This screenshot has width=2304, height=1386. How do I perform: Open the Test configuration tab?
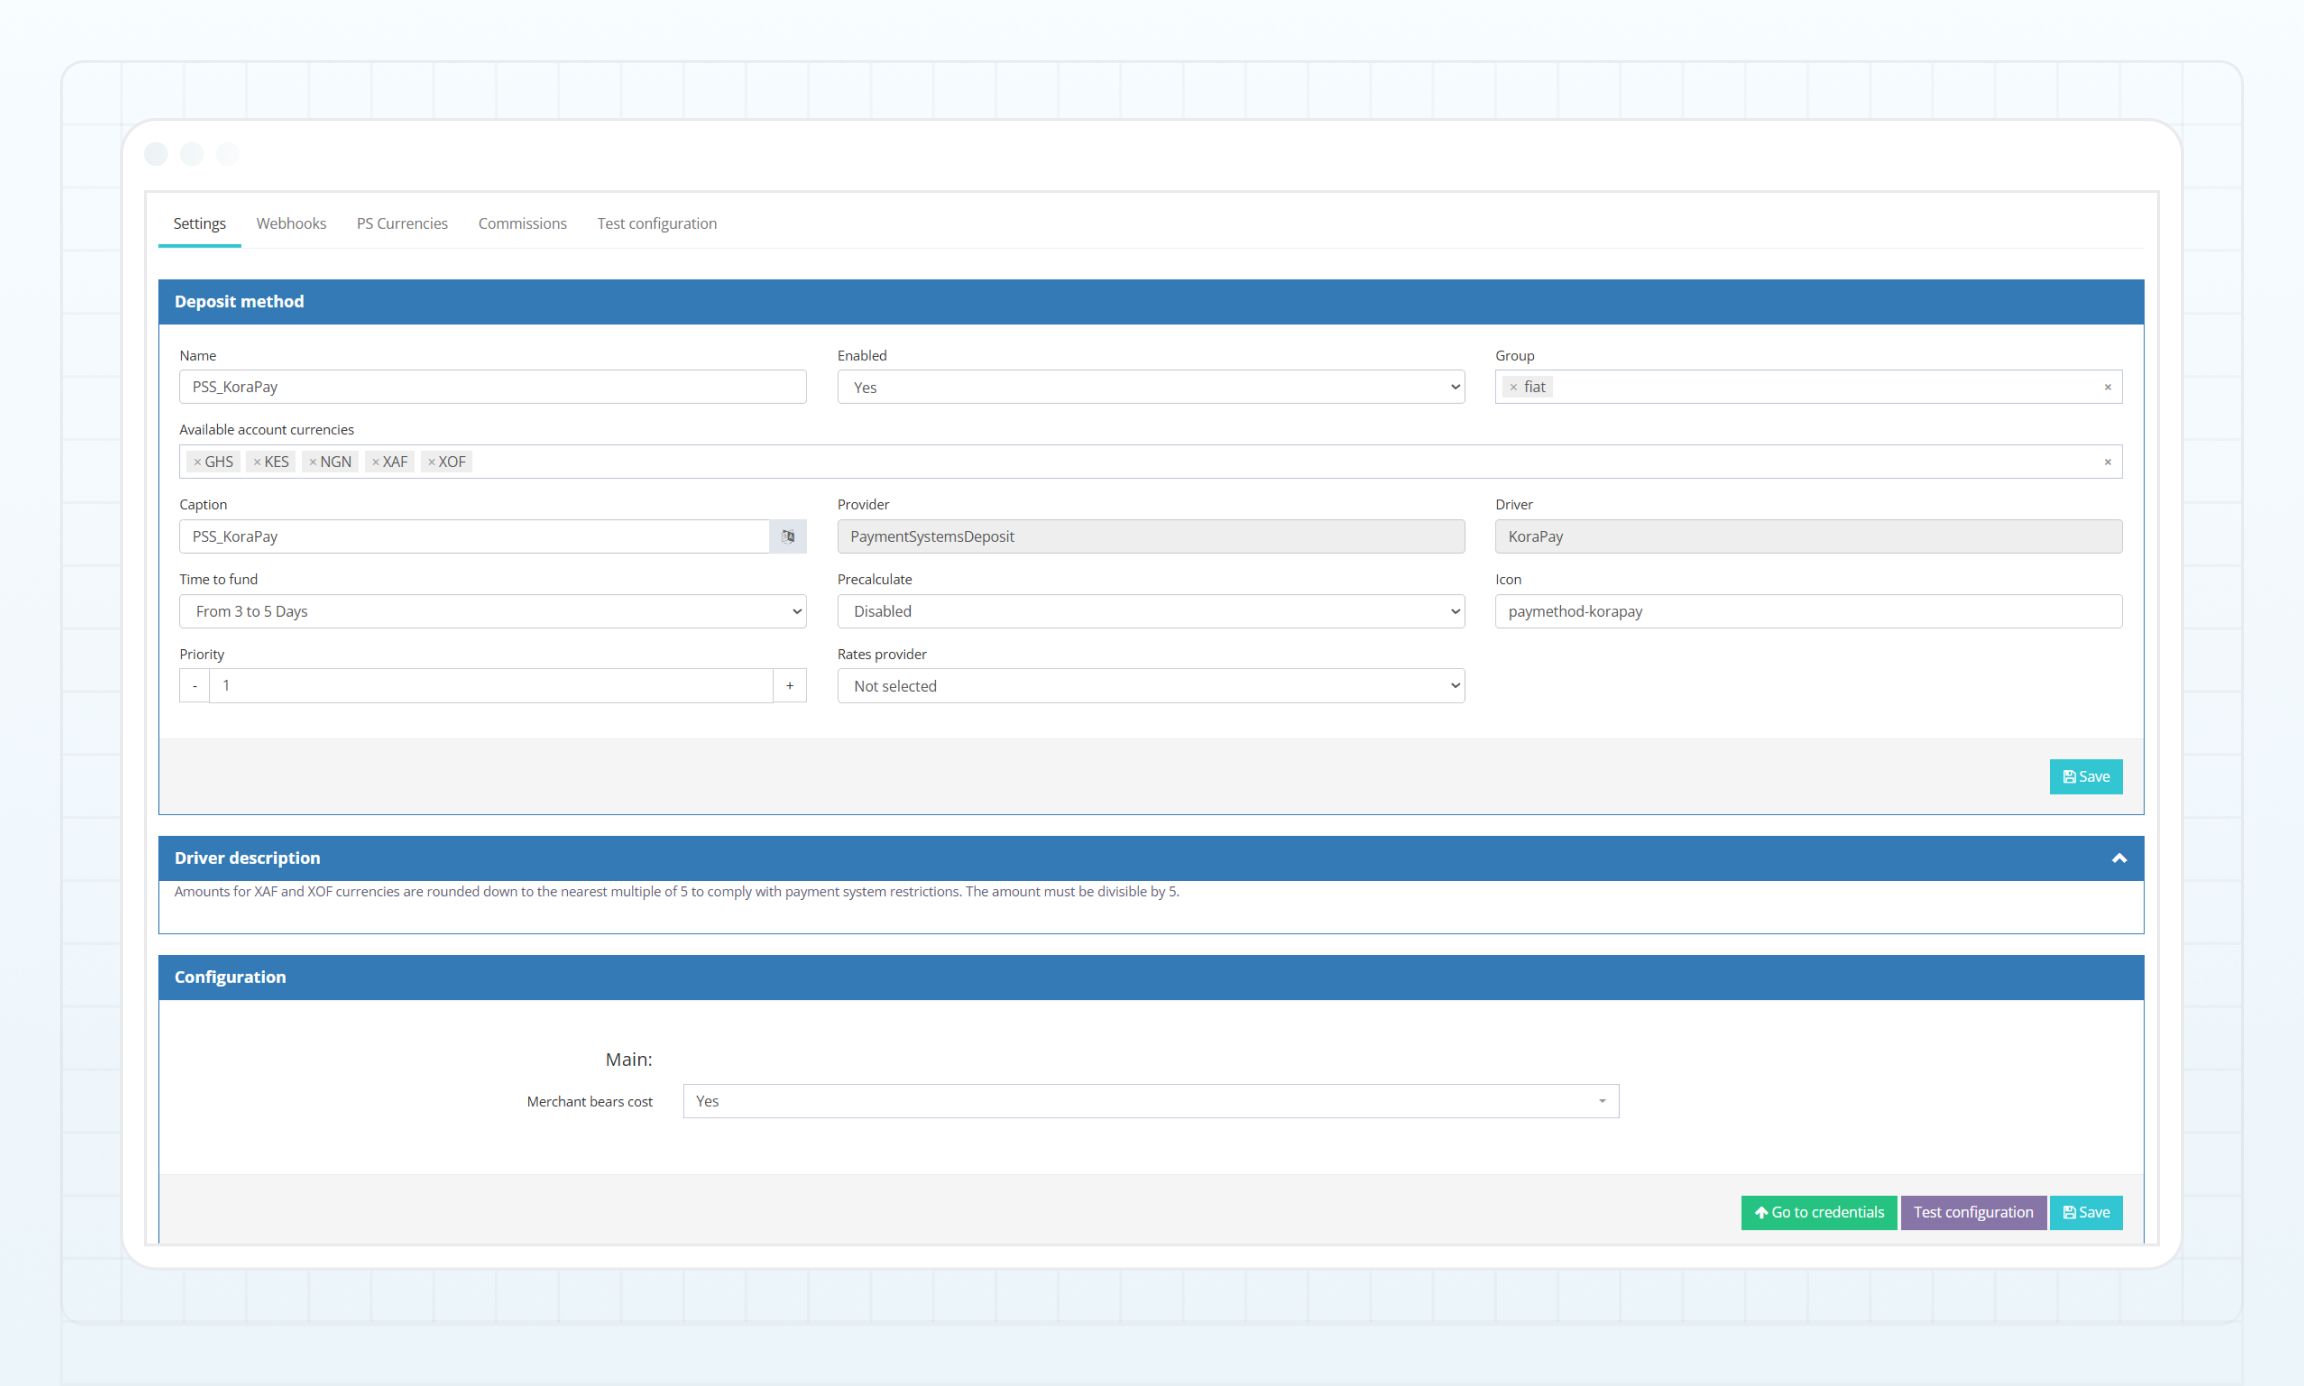point(657,223)
